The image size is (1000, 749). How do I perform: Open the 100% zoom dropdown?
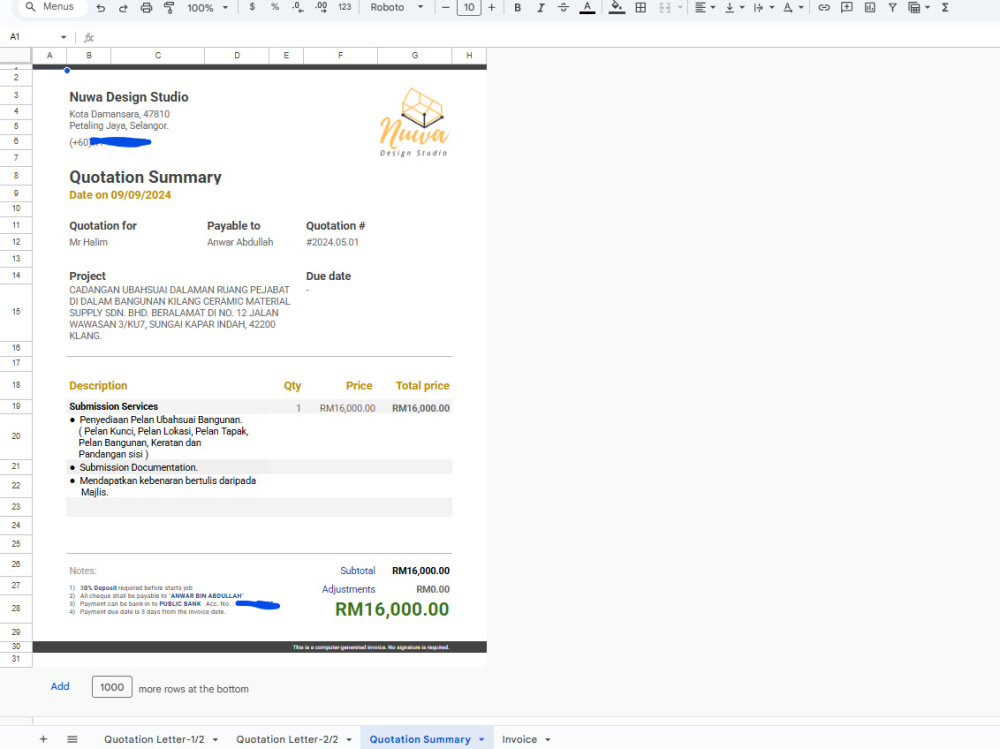tap(208, 8)
